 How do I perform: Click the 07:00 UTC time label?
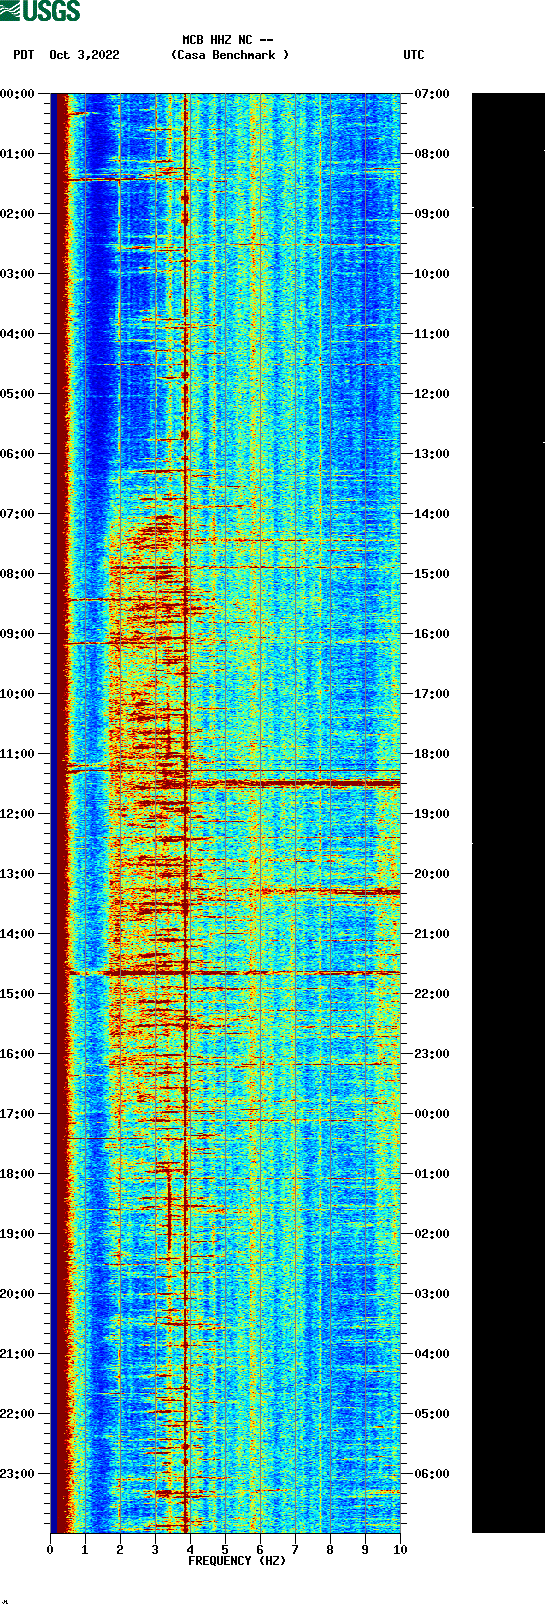(432, 94)
